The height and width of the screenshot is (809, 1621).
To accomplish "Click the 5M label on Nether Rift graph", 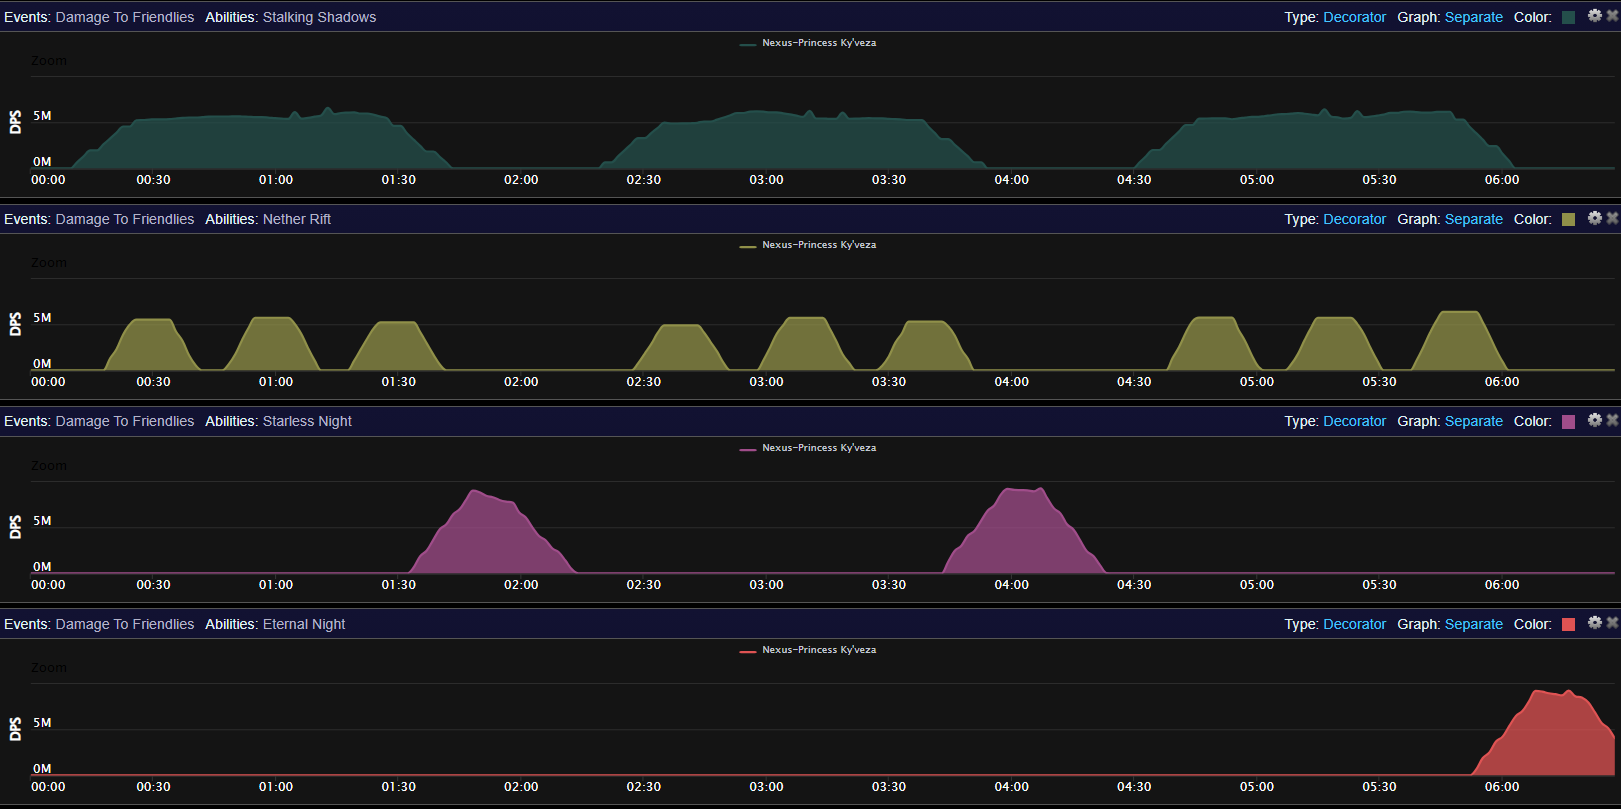I will coord(42,318).
